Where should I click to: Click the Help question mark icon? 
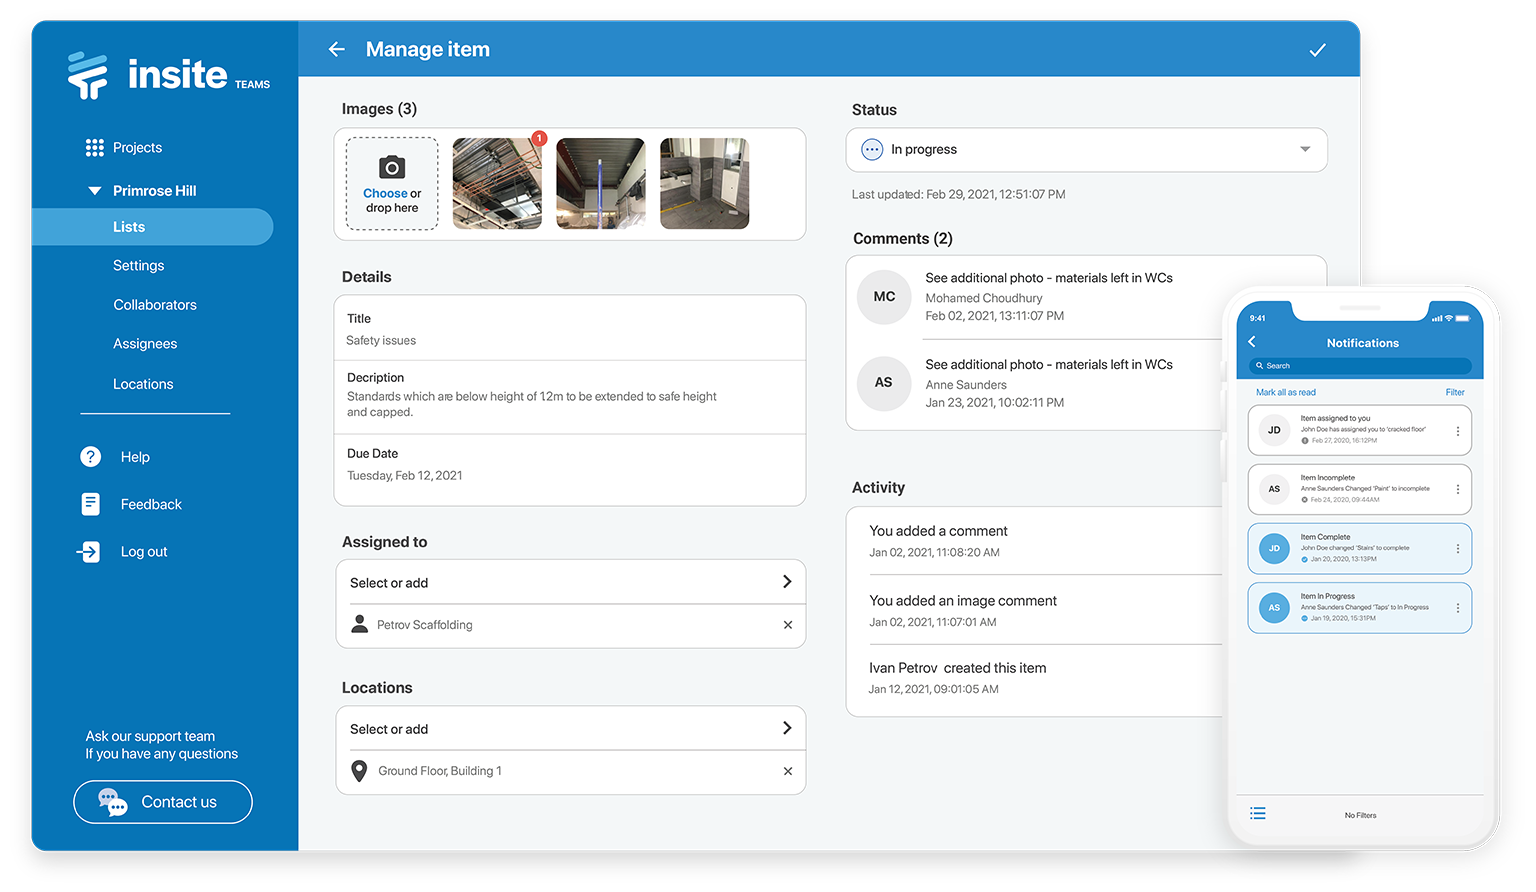[x=90, y=456]
